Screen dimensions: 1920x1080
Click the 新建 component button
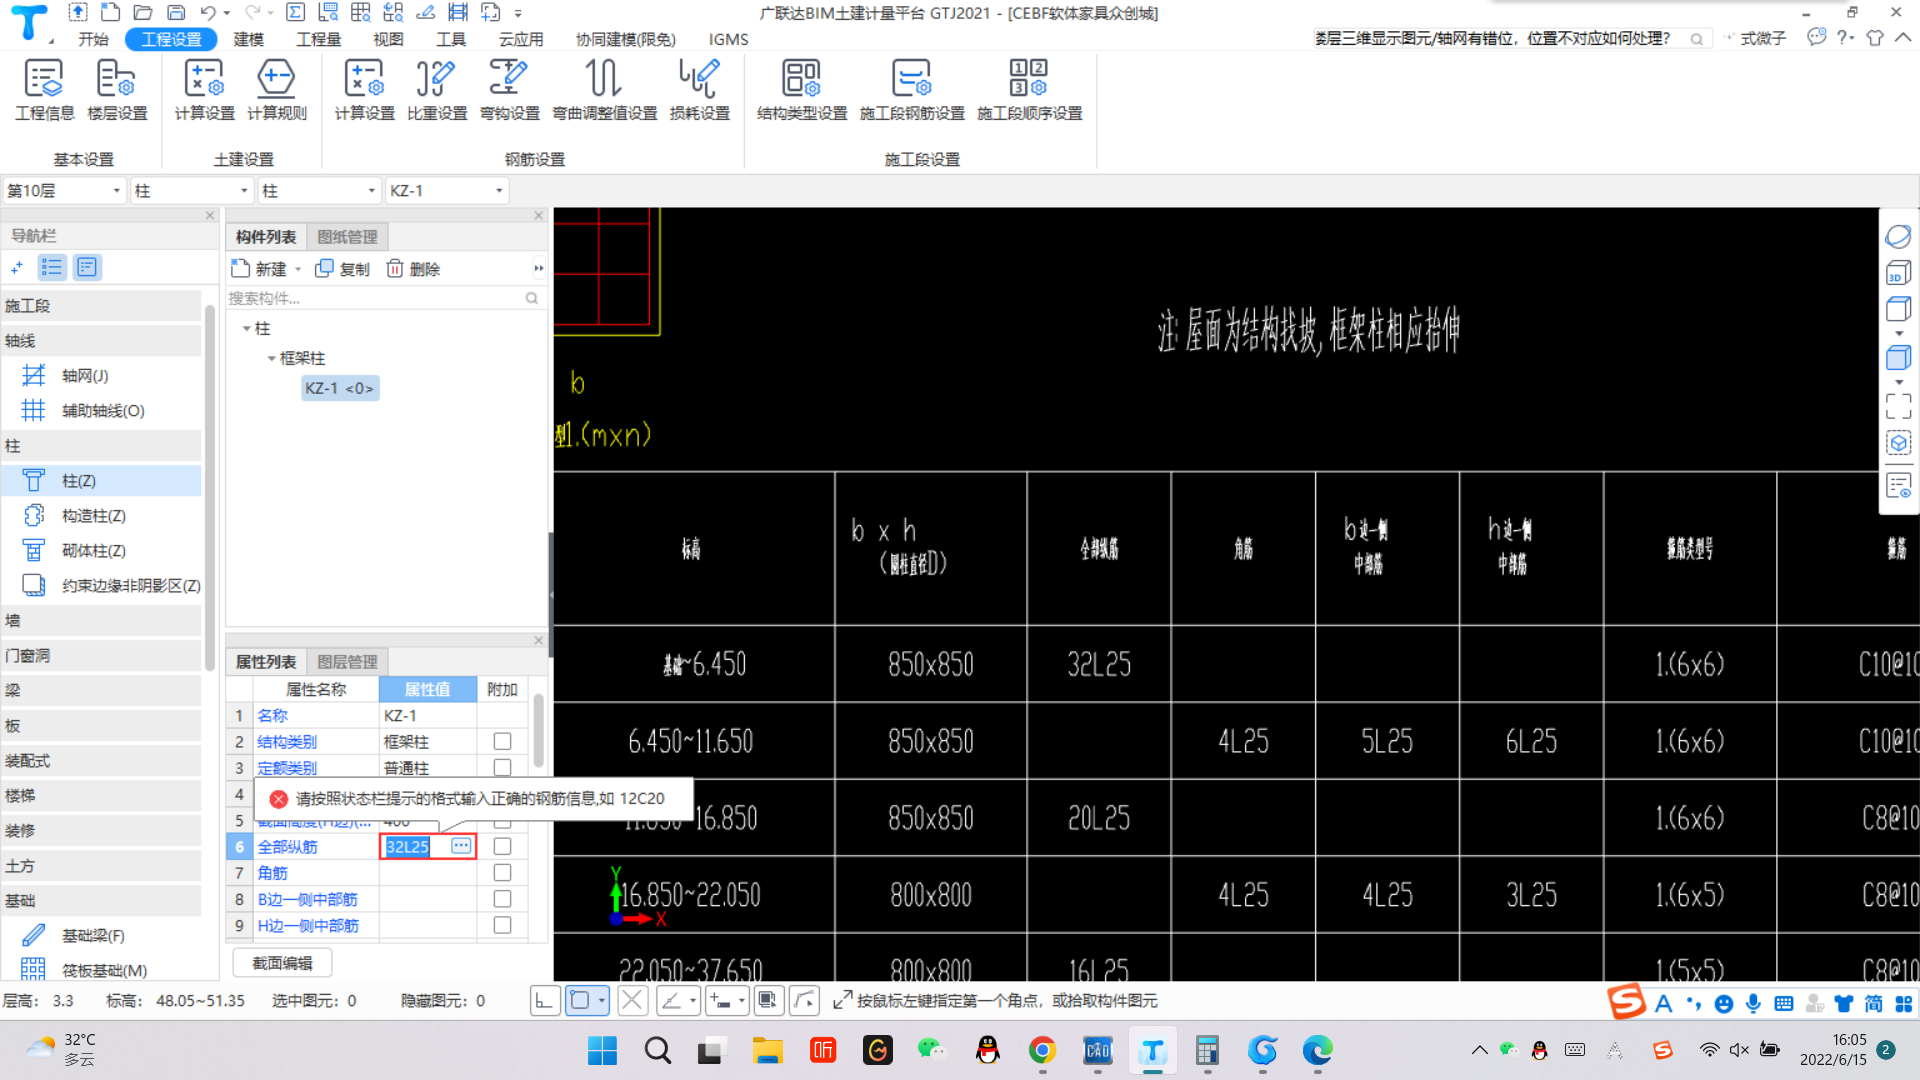pos(260,269)
